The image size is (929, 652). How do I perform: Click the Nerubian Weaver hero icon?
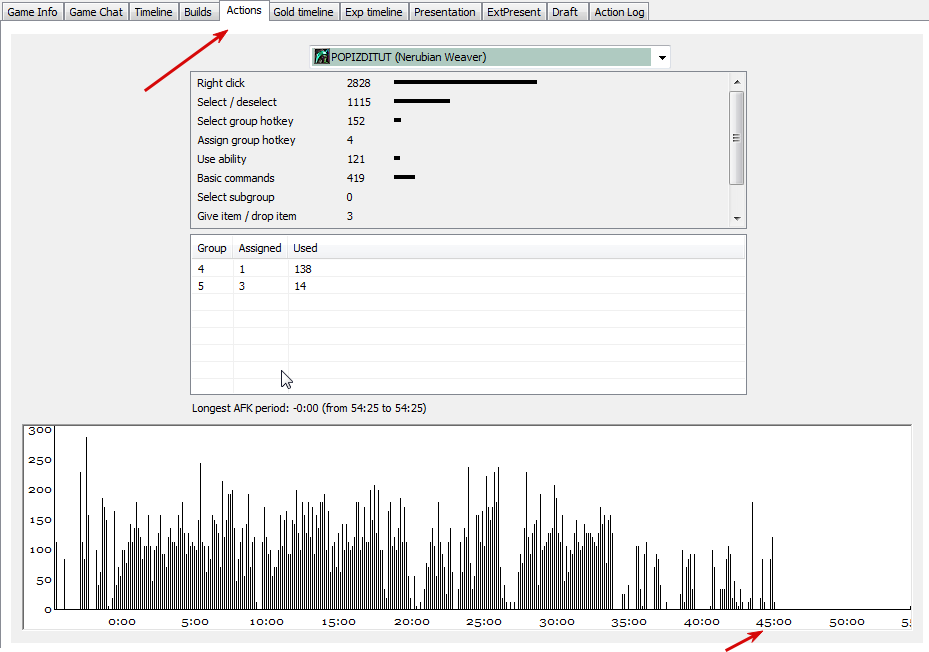coord(322,57)
